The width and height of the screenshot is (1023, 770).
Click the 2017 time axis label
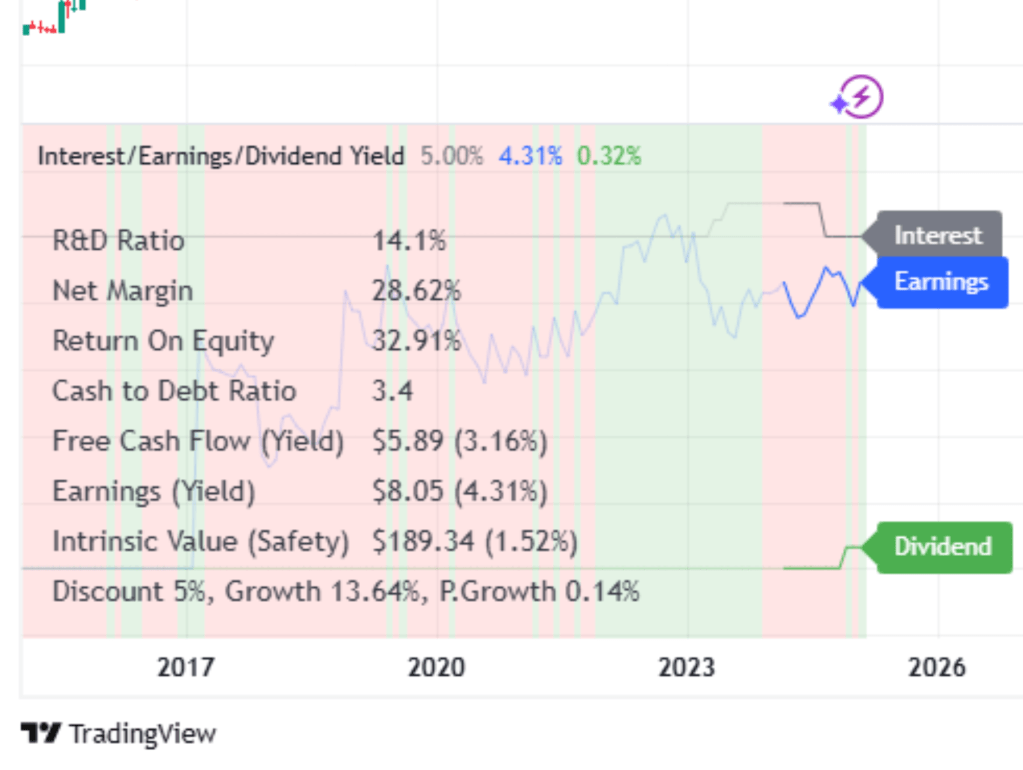[x=186, y=666]
